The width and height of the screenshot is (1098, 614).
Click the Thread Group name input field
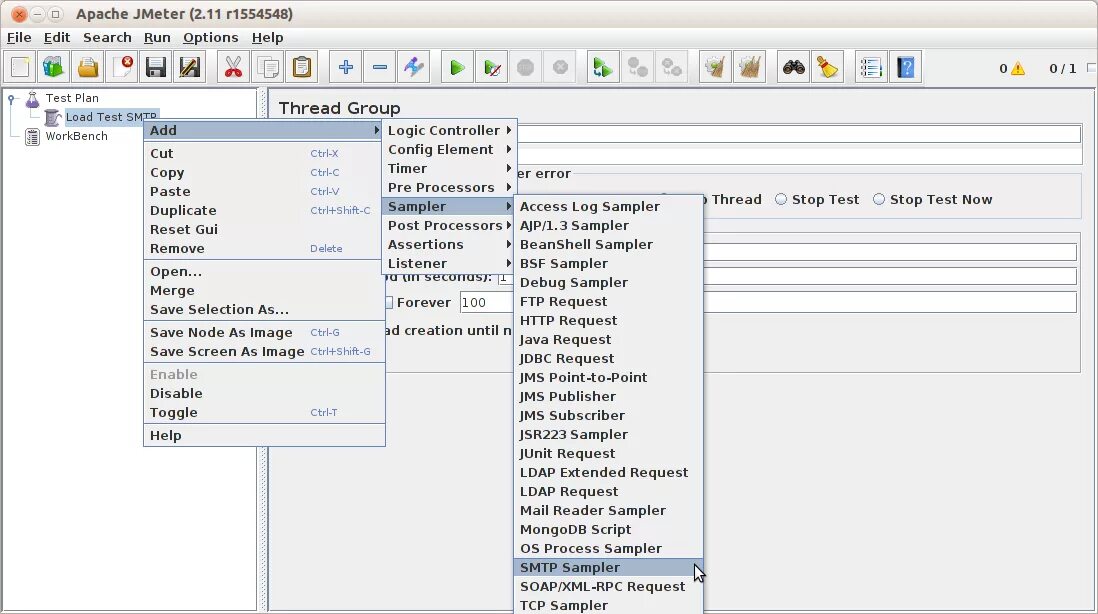click(798, 133)
